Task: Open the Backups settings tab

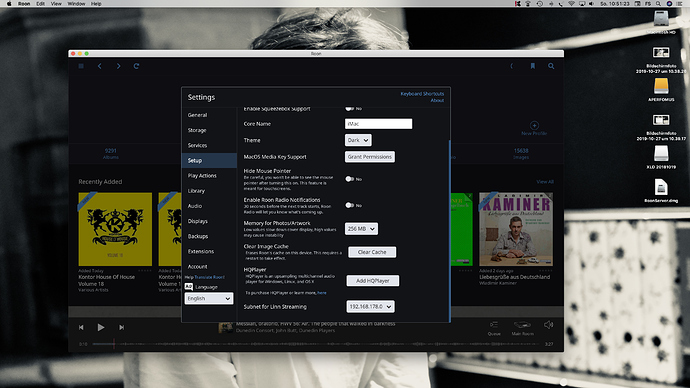Action: [x=209, y=236]
